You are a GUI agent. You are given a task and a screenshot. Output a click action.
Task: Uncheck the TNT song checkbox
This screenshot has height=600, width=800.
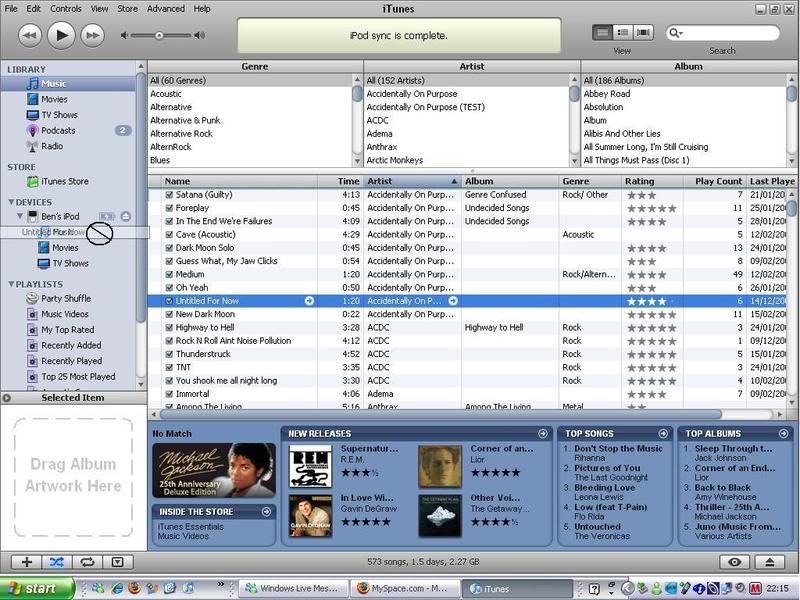pos(169,367)
